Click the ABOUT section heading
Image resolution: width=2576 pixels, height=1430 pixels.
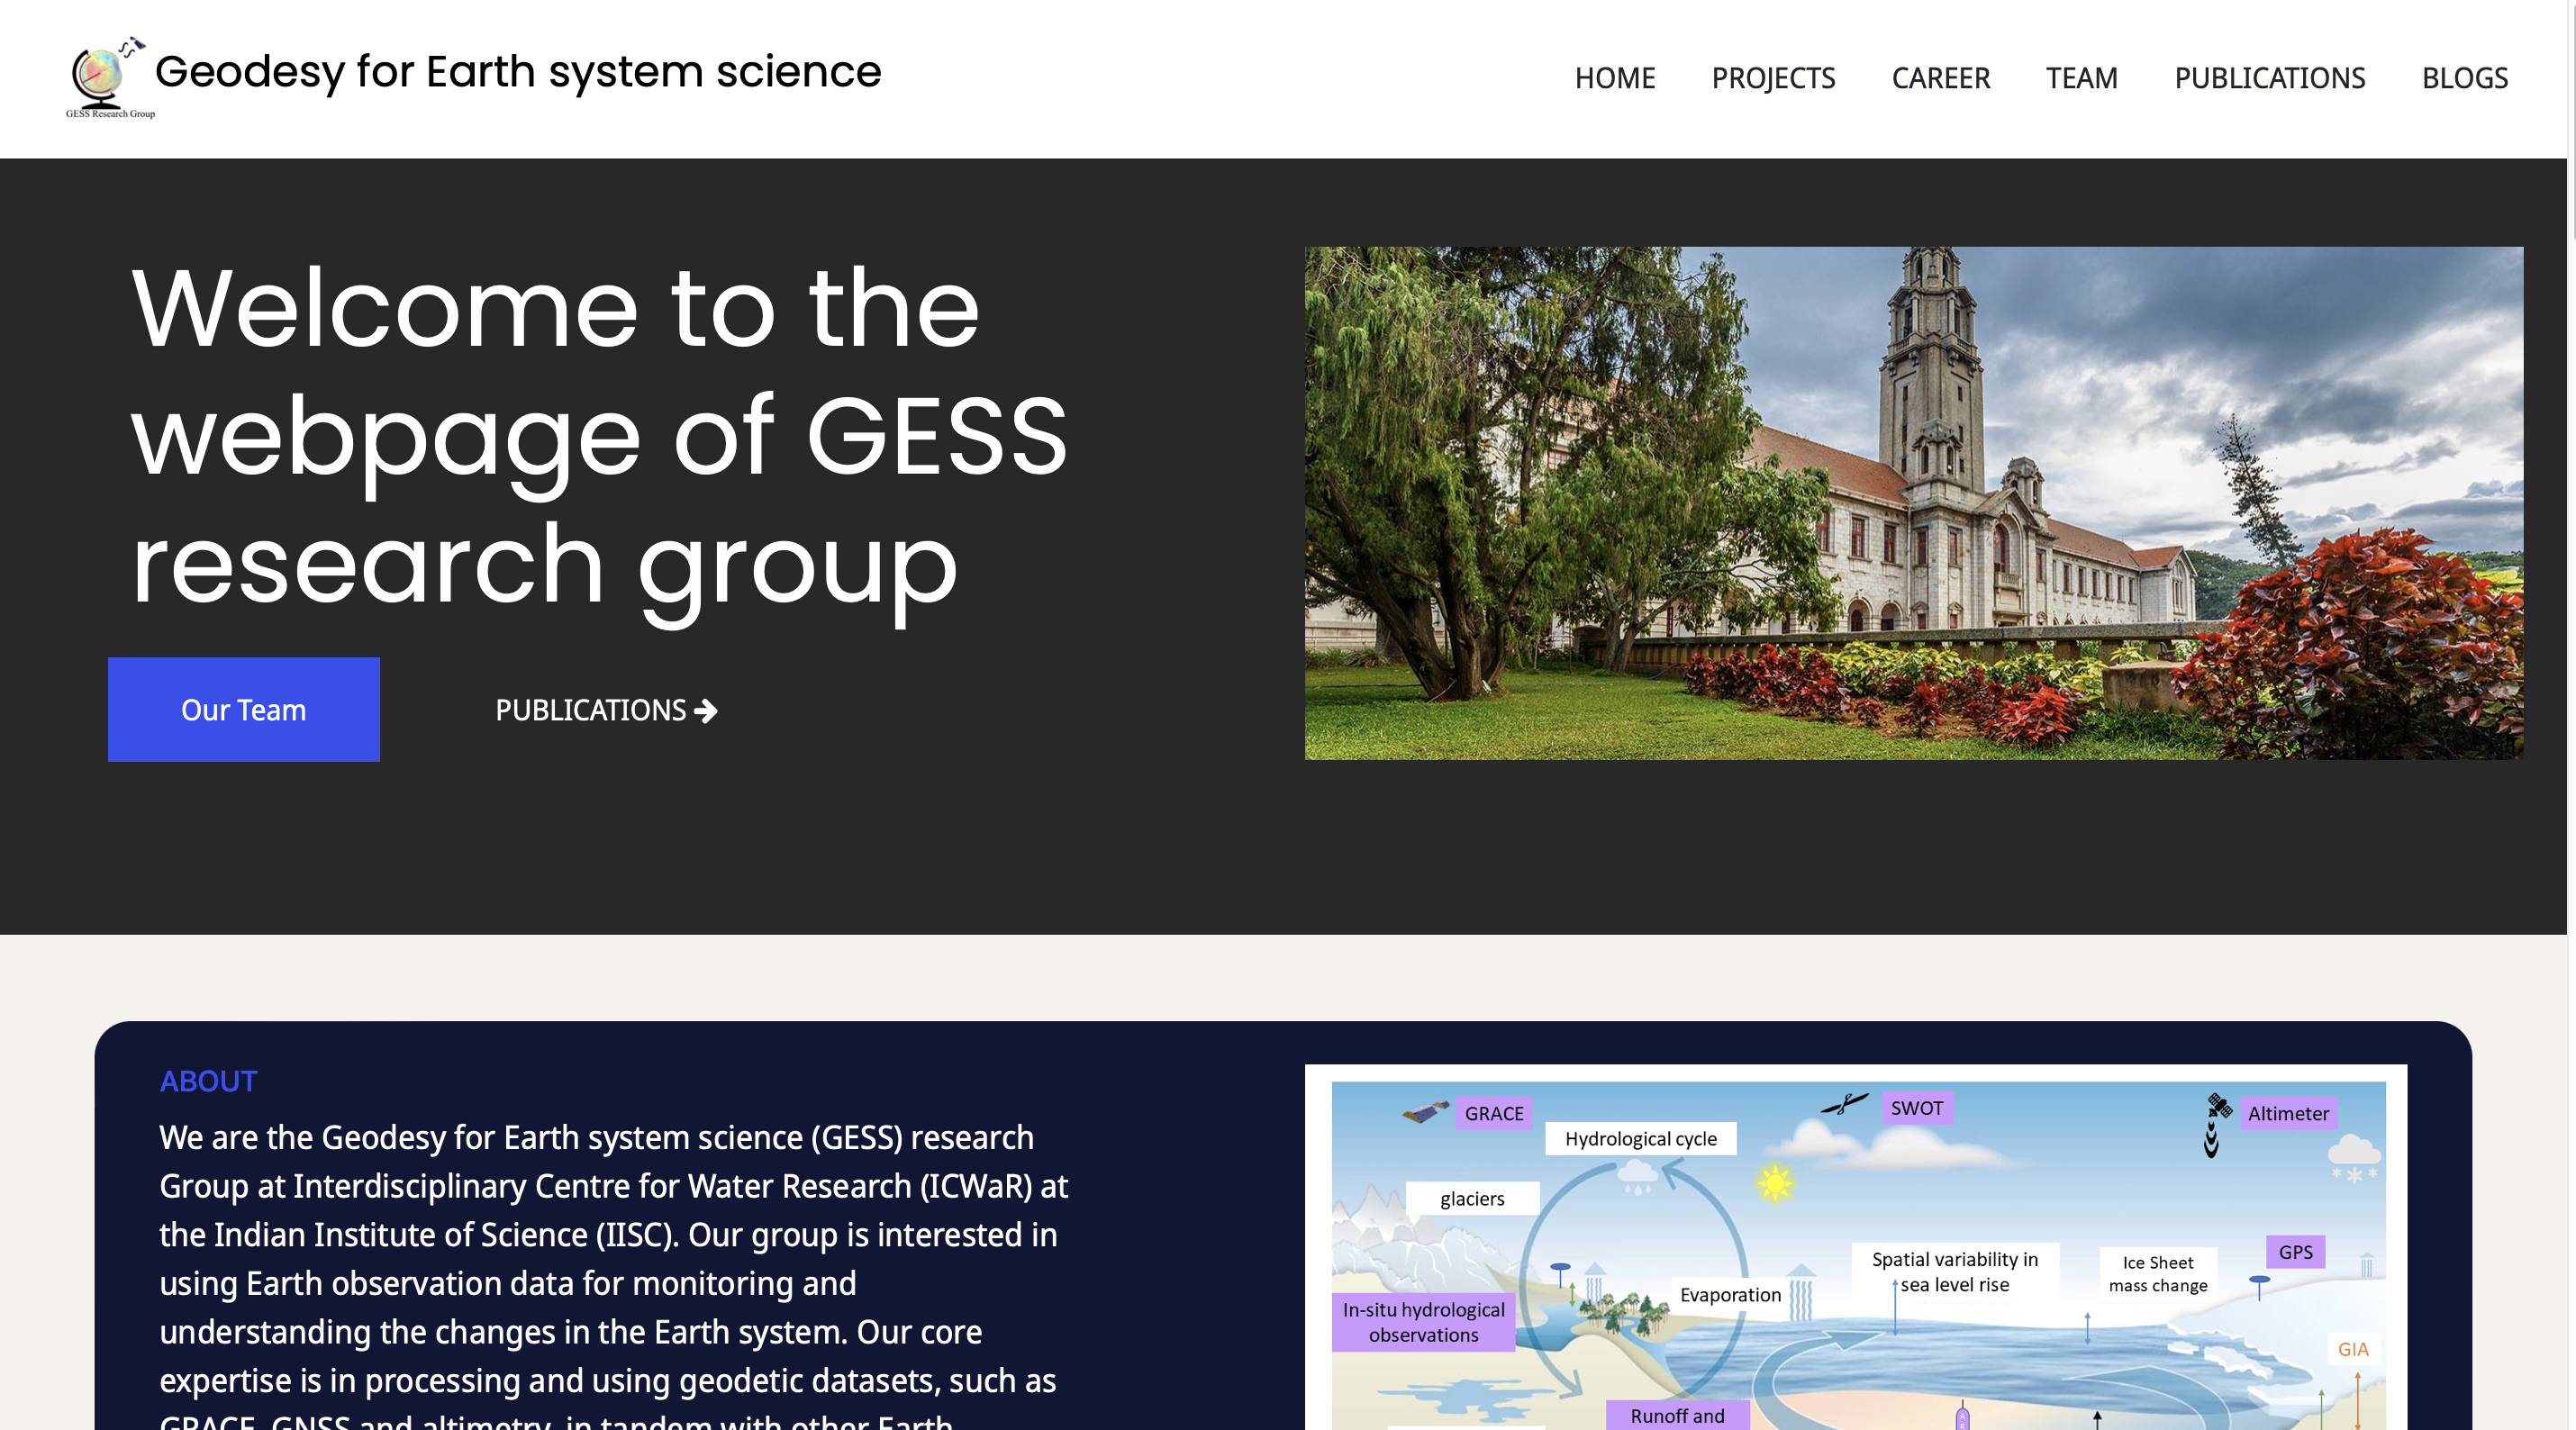(208, 1081)
